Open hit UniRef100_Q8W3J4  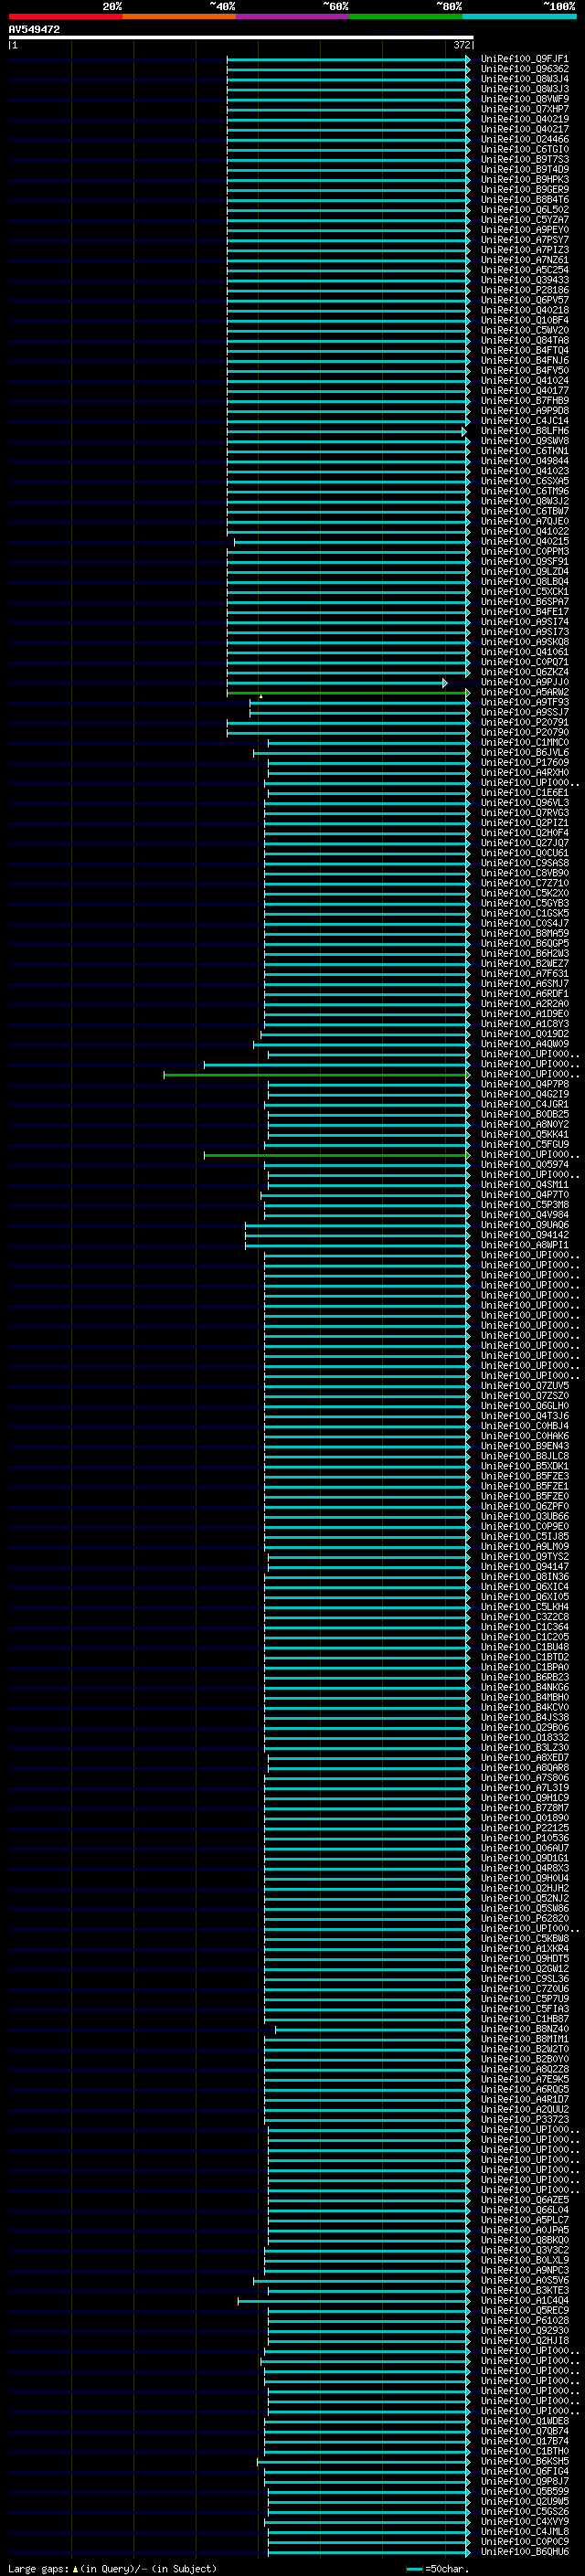(524, 79)
